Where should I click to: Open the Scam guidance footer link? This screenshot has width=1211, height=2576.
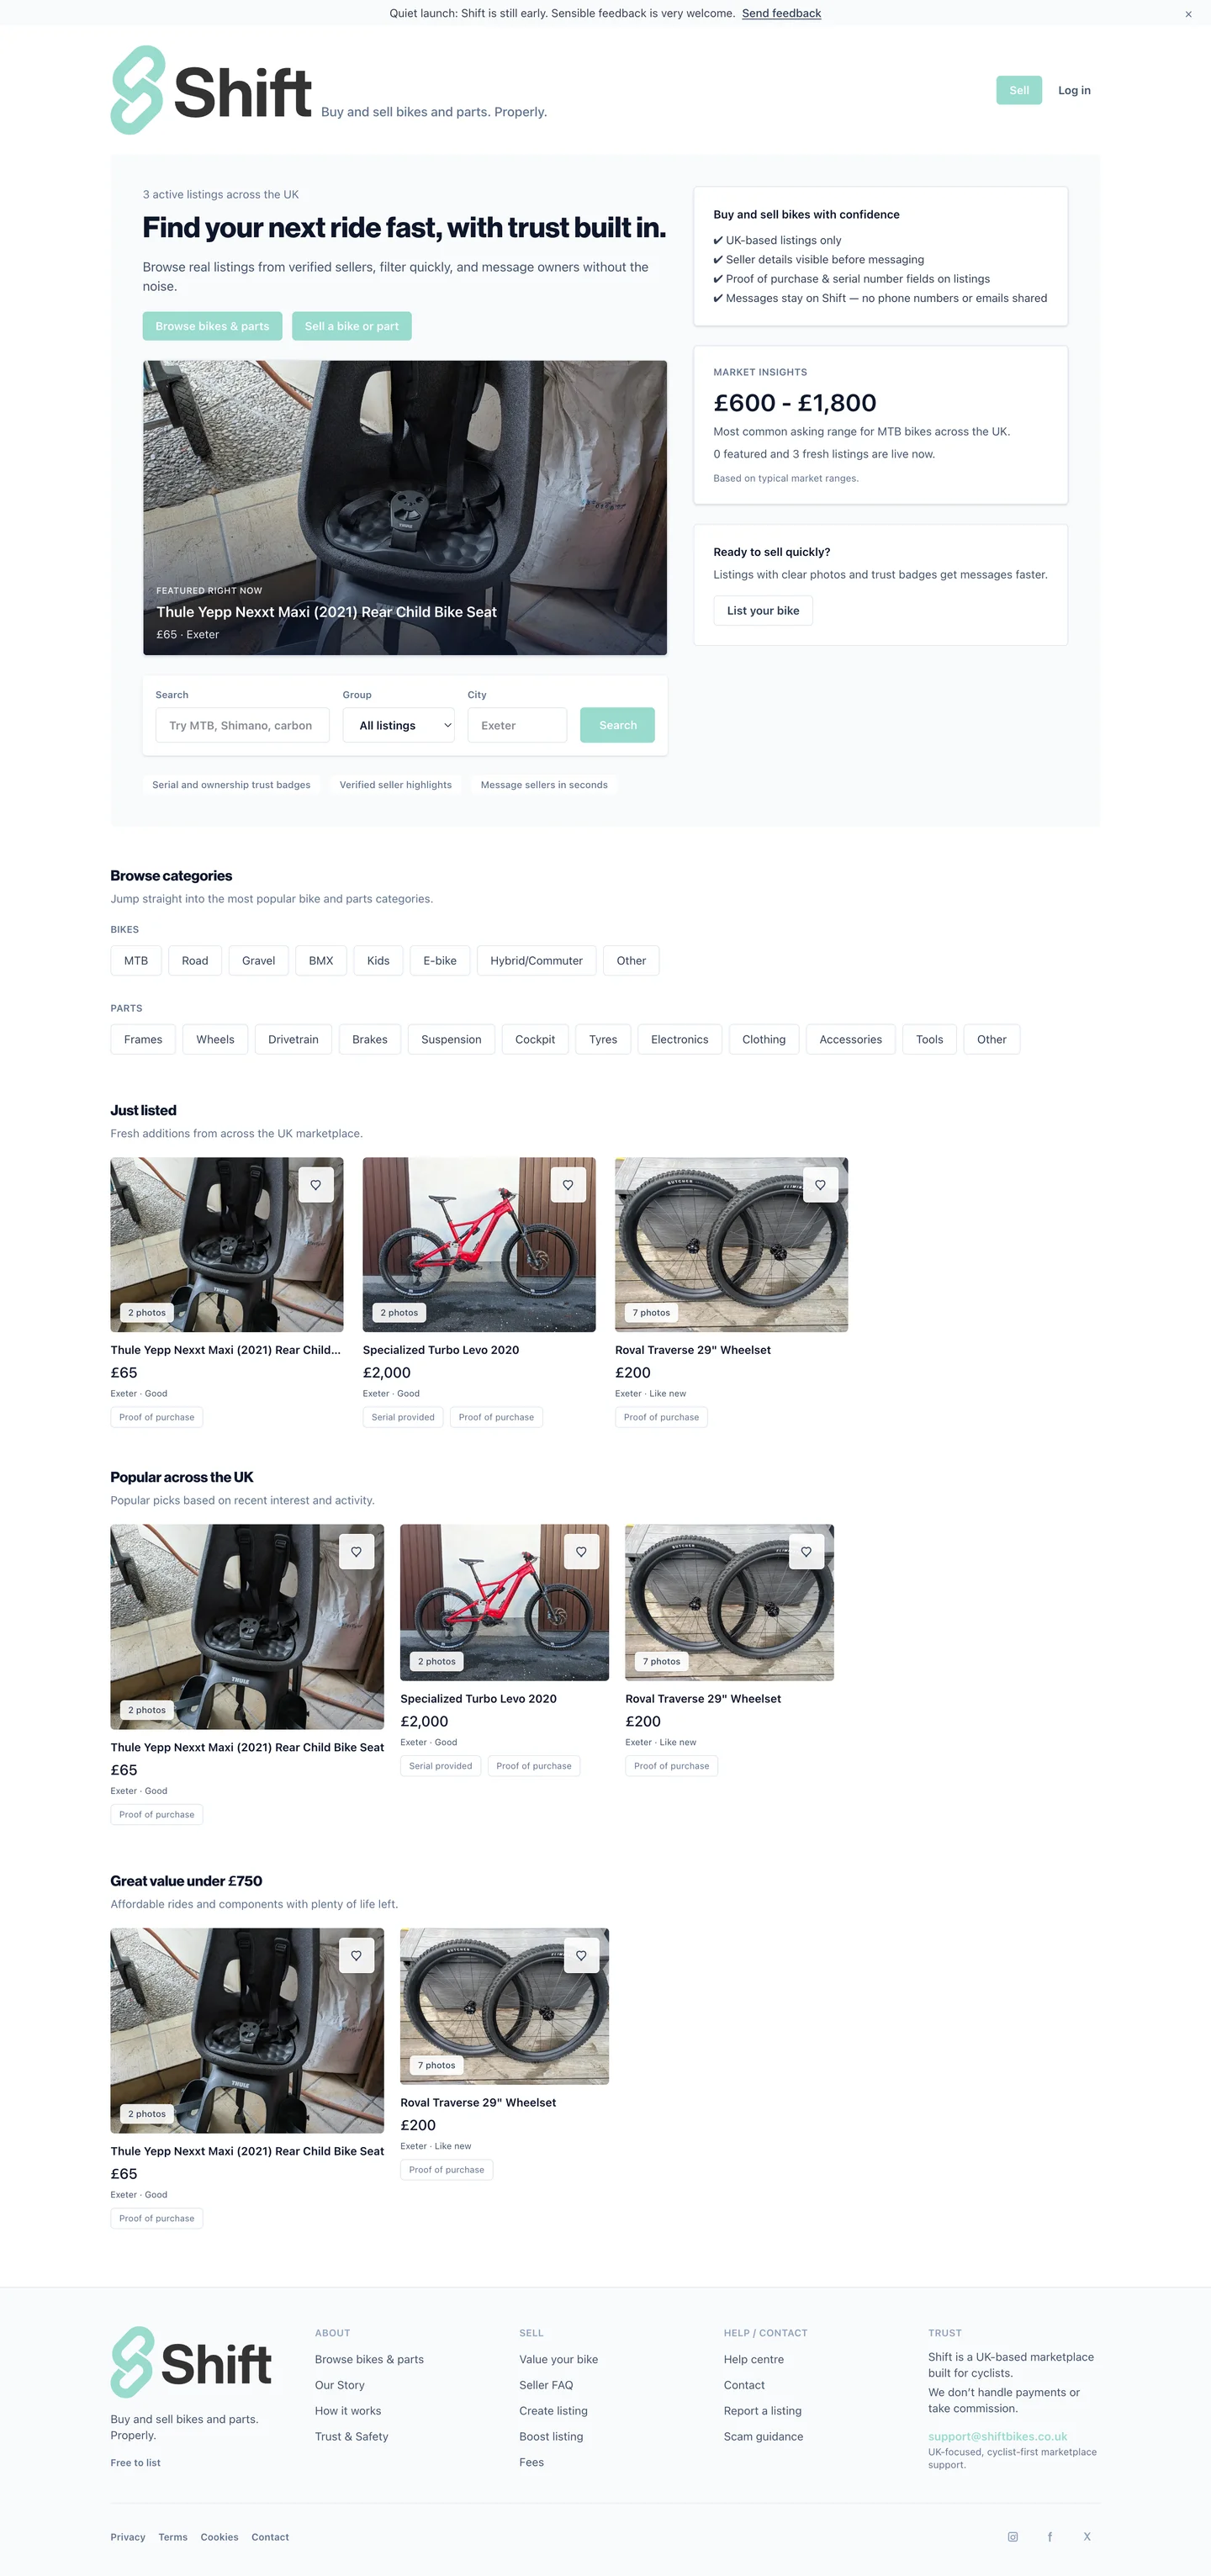(763, 2437)
